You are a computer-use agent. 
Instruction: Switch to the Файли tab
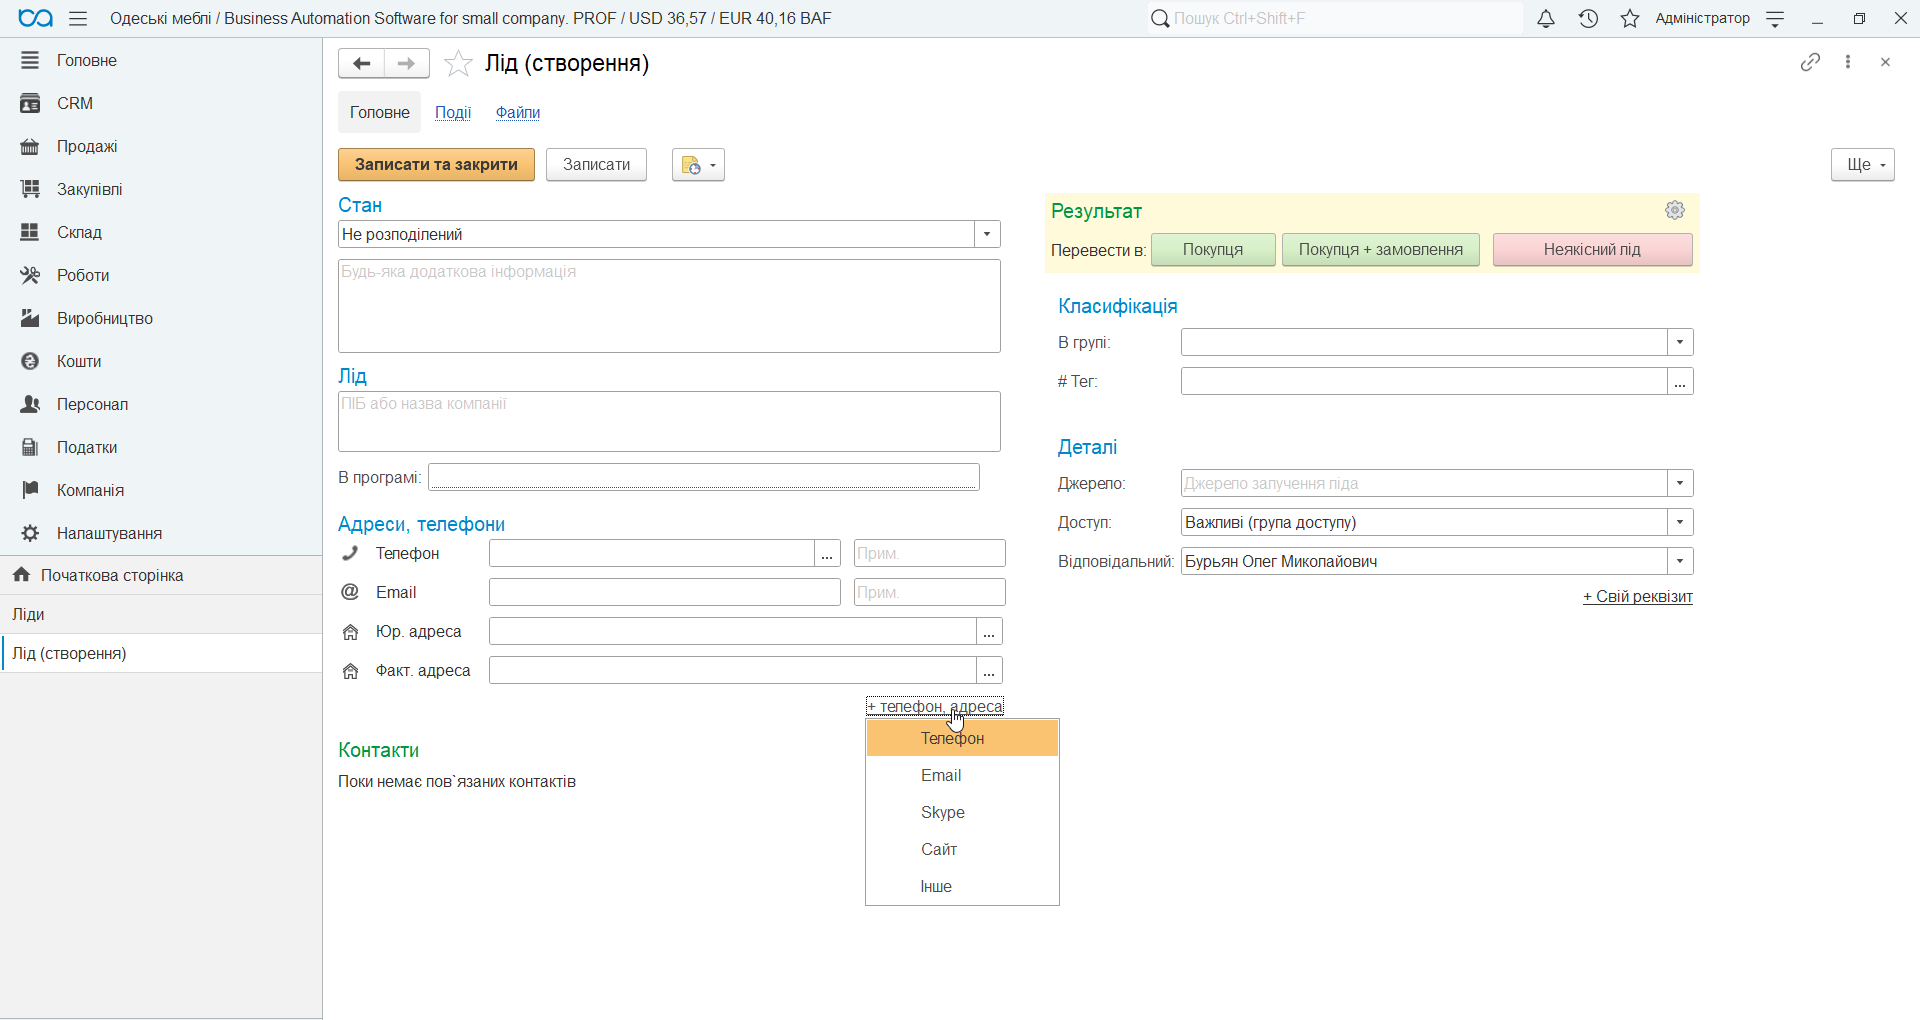click(x=518, y=112)
